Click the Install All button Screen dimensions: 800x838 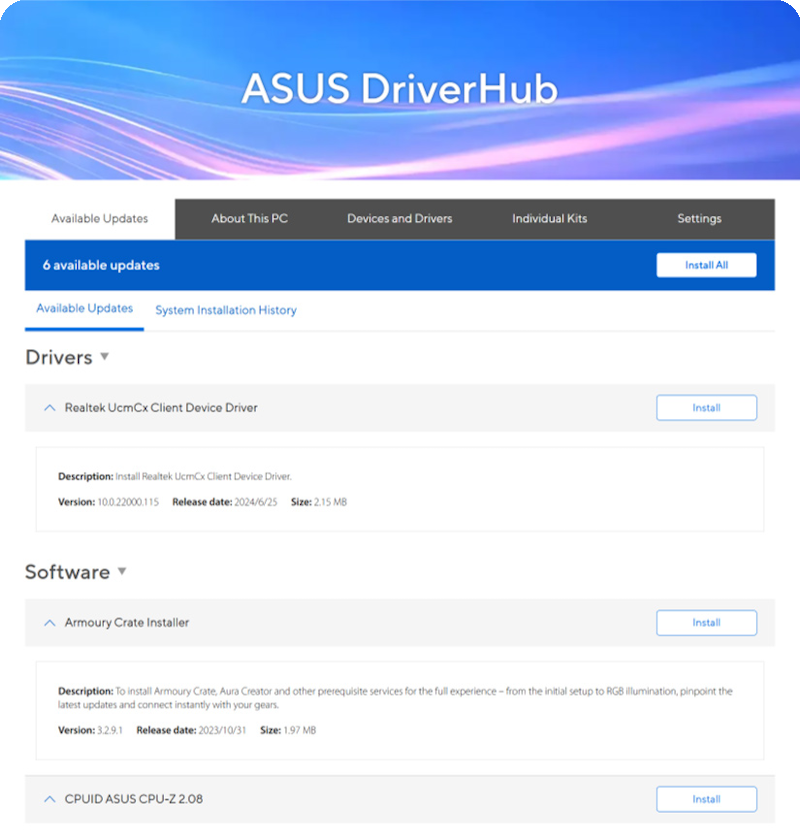click(x=706, y=265)
